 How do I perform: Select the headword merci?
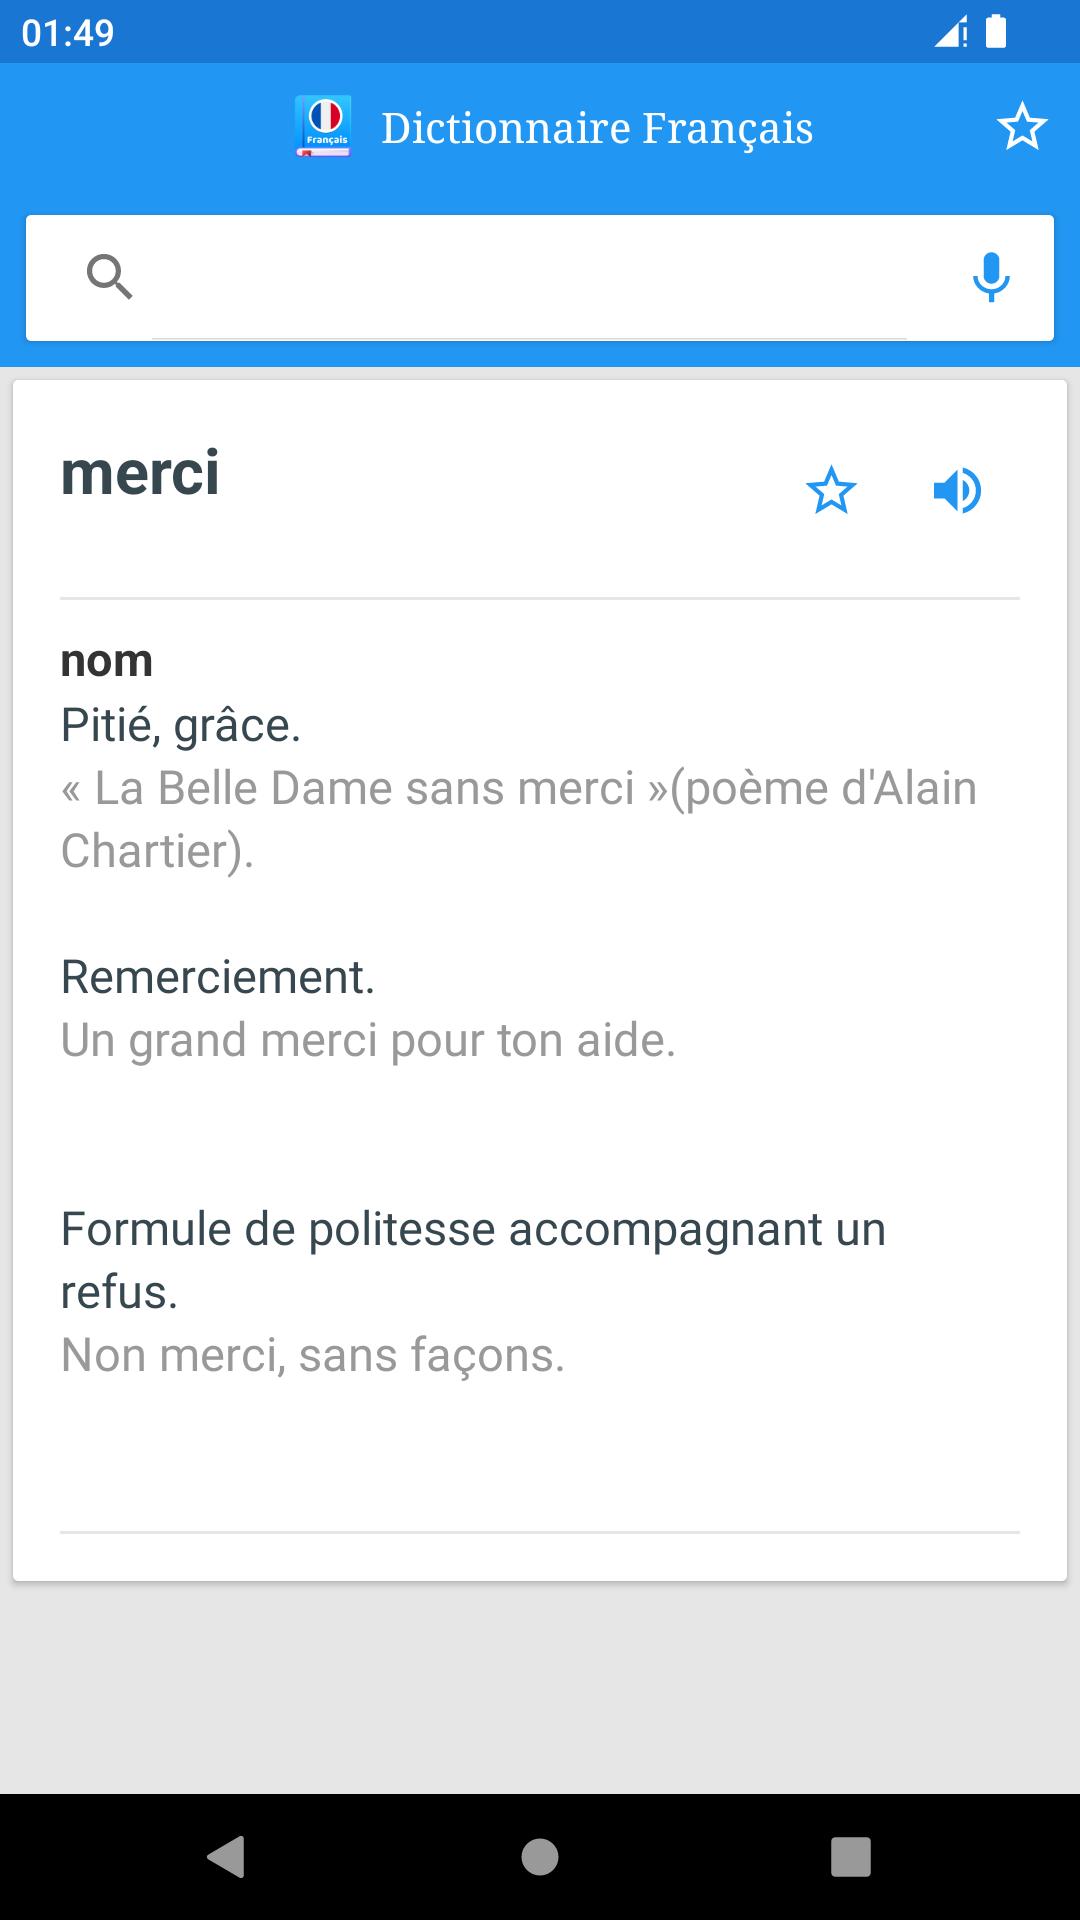point(140,473)
